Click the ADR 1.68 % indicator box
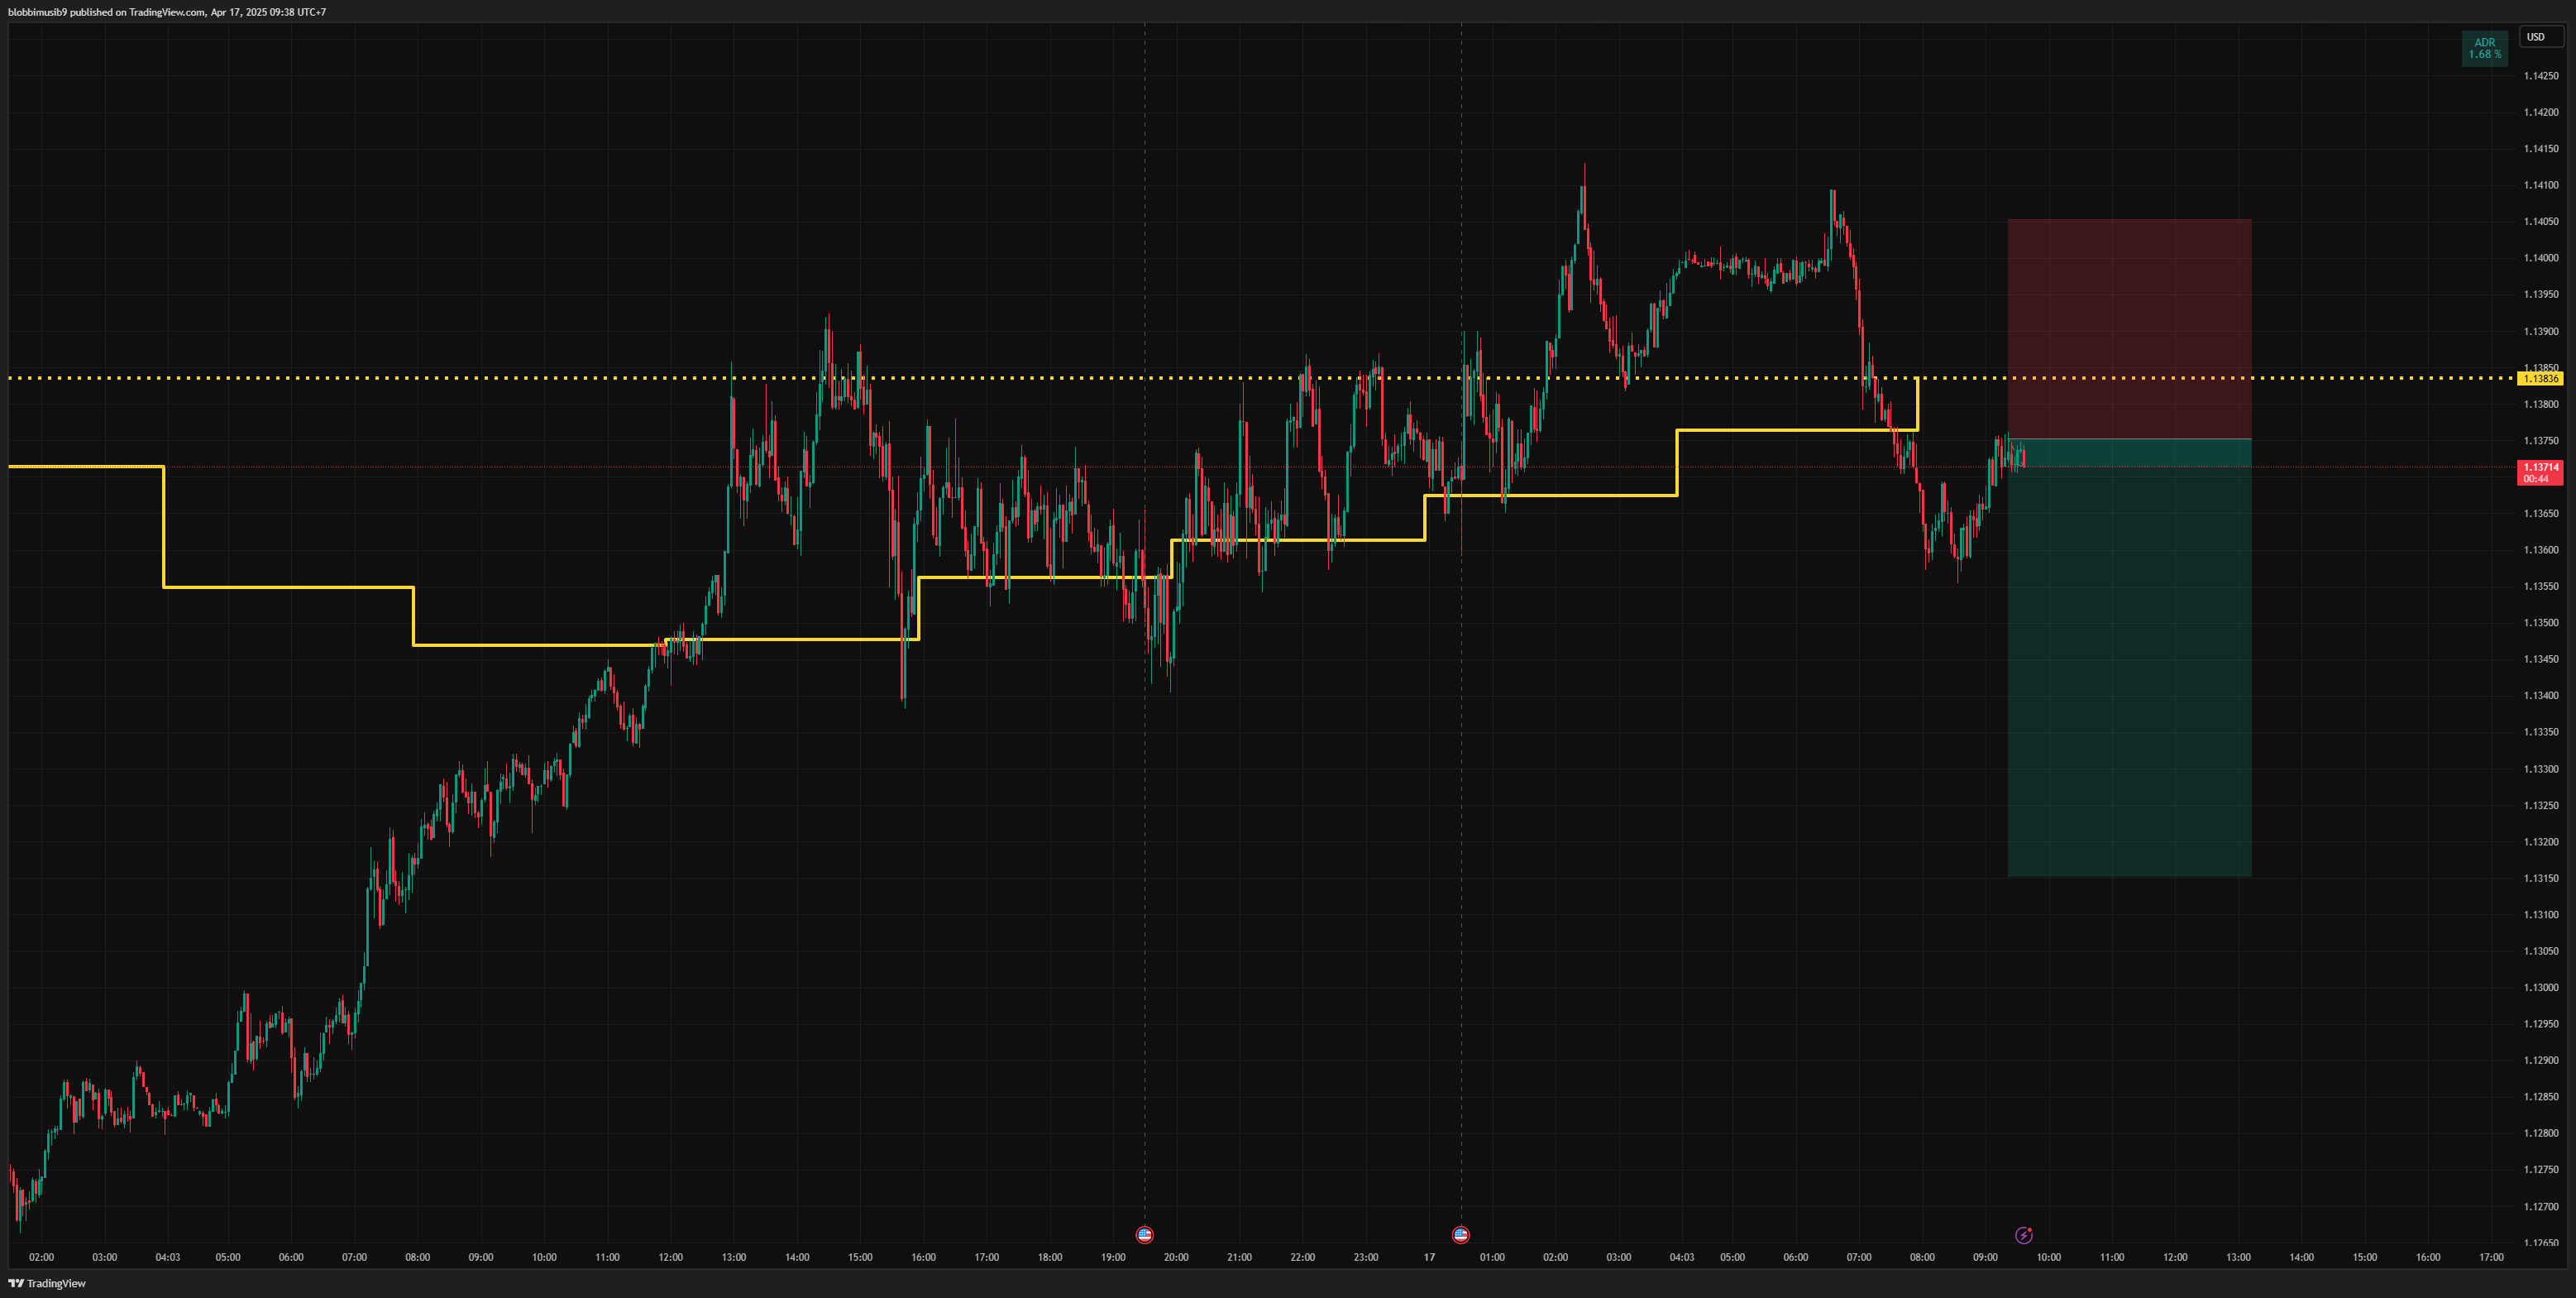Image resolution: width=2576 pixels, height=1298 pixels. tap(2484, 48)
